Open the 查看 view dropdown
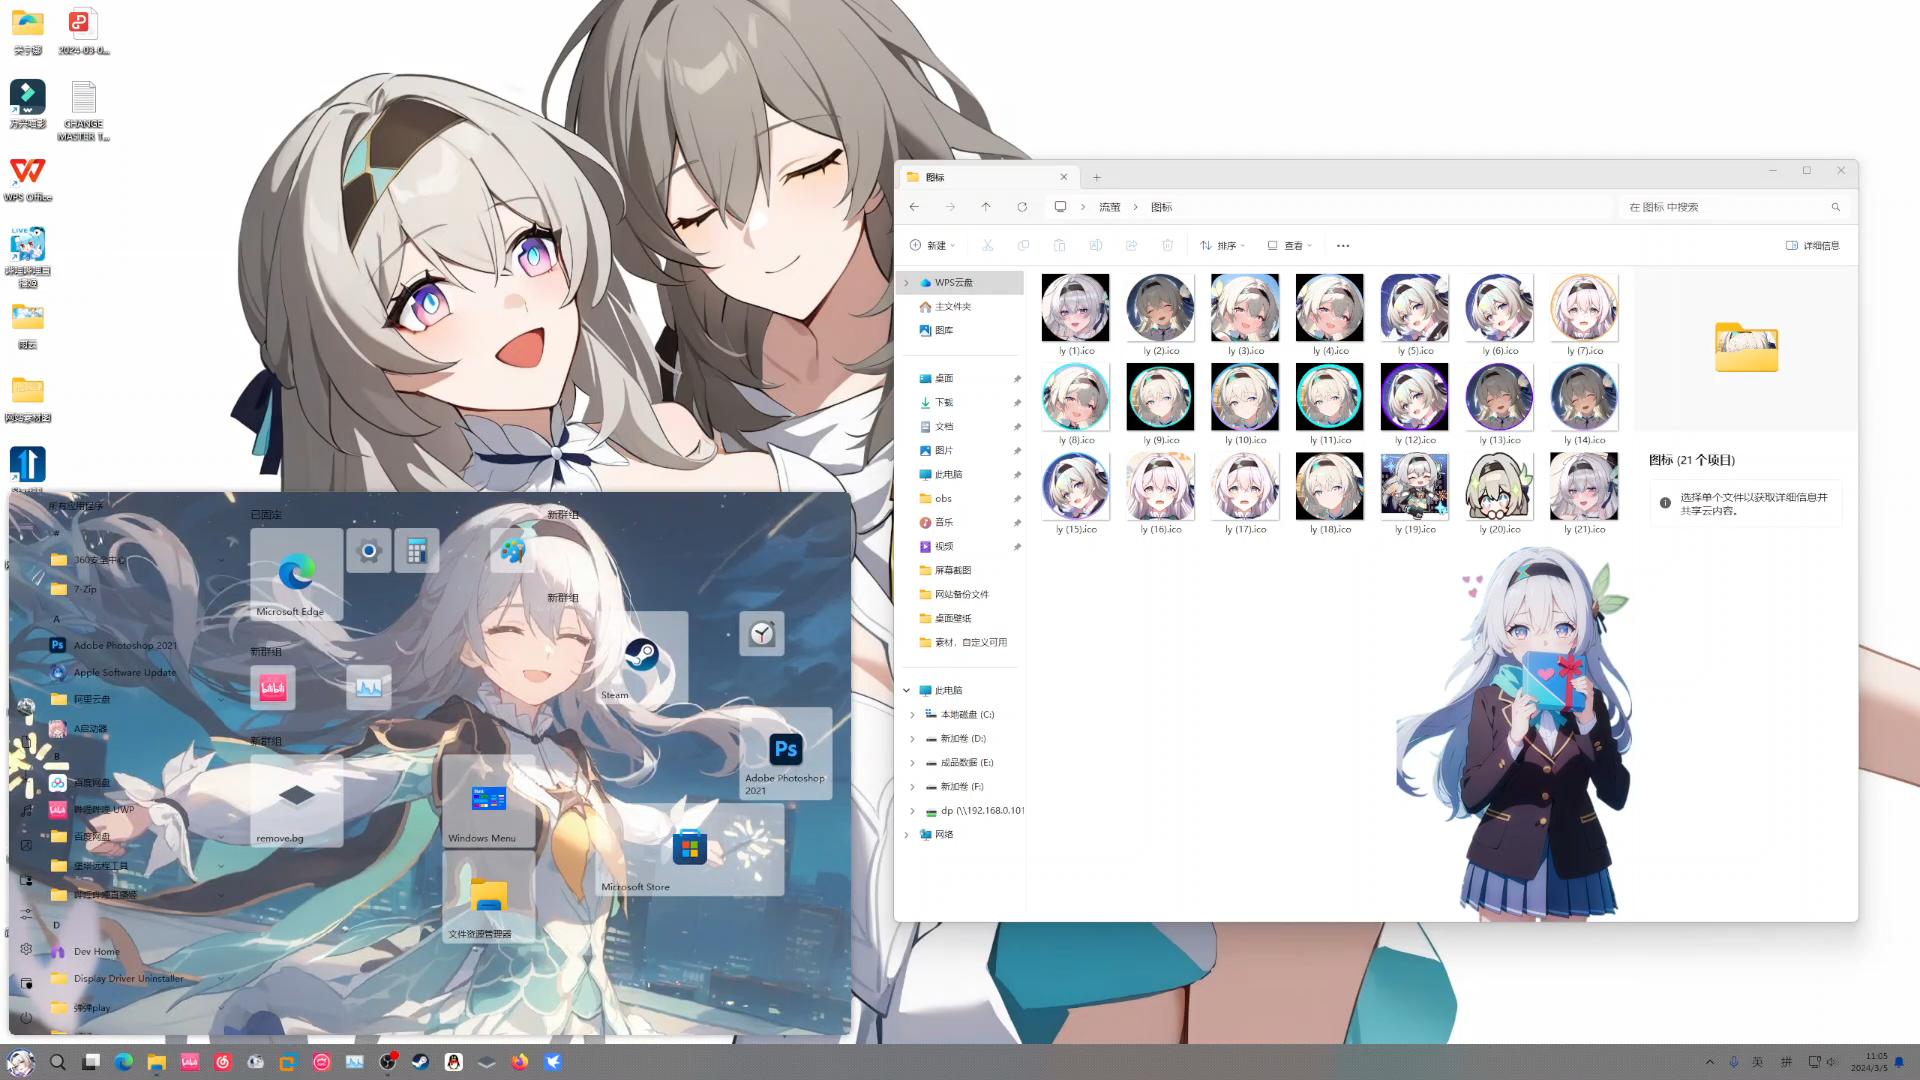This screenshot has width=1920, height=1080. (1289, 245)
